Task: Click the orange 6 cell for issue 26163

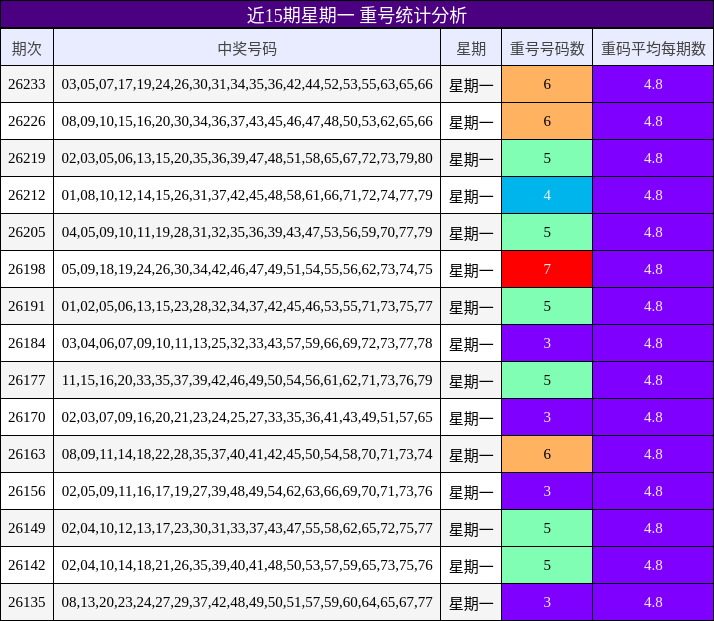Action: [x=547, y=454]
